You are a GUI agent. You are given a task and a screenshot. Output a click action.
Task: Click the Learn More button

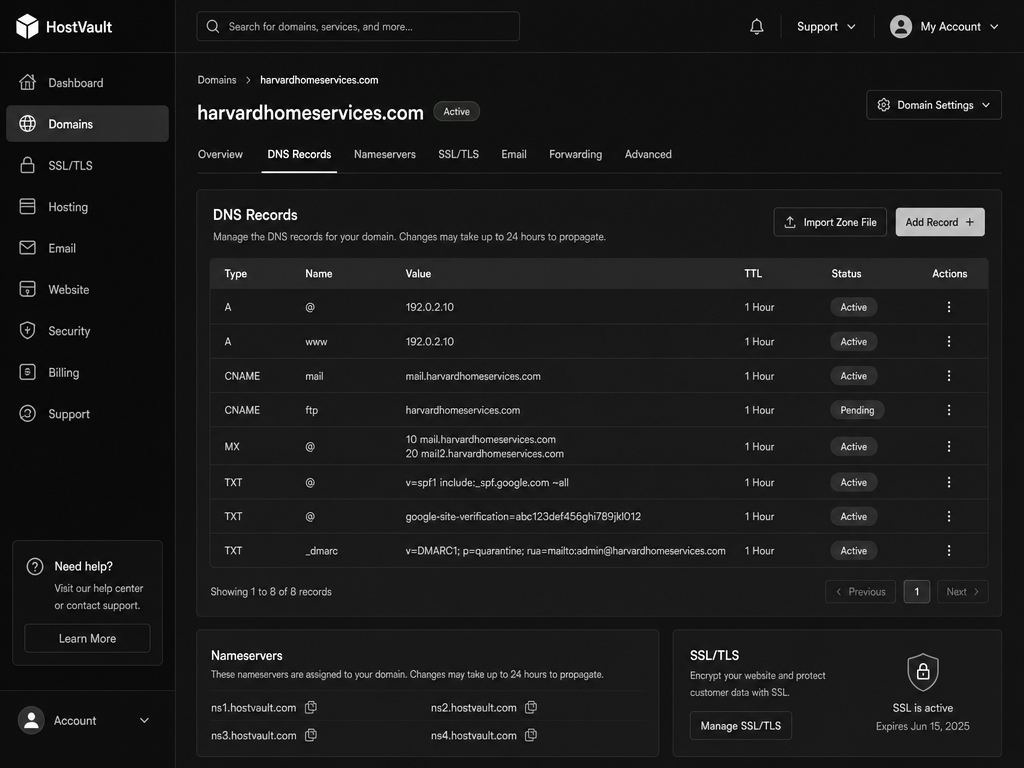click(88, 638)
